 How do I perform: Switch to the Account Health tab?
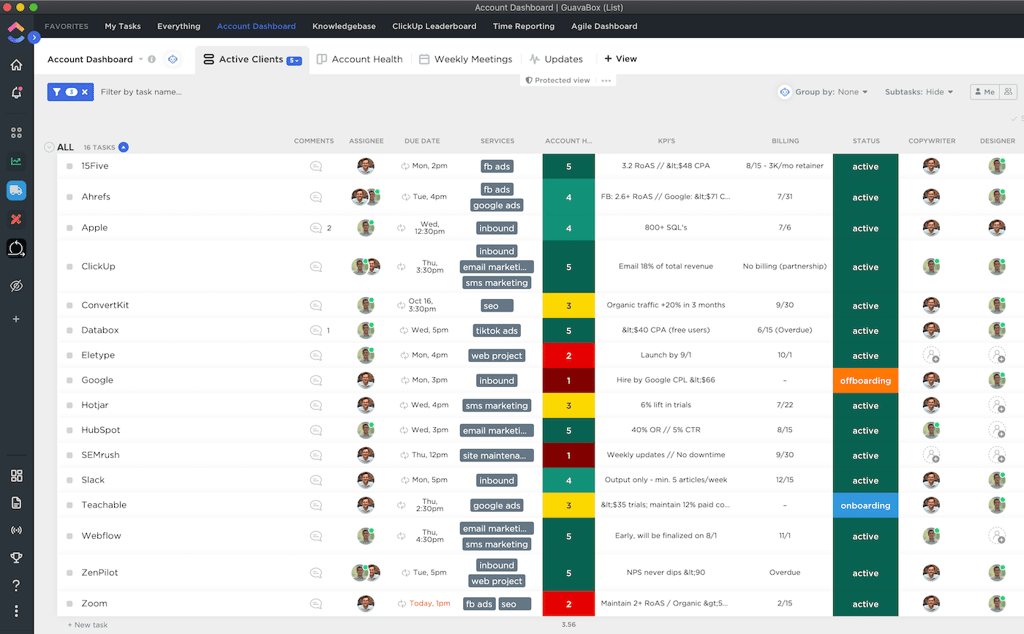[x=360, y=59]
